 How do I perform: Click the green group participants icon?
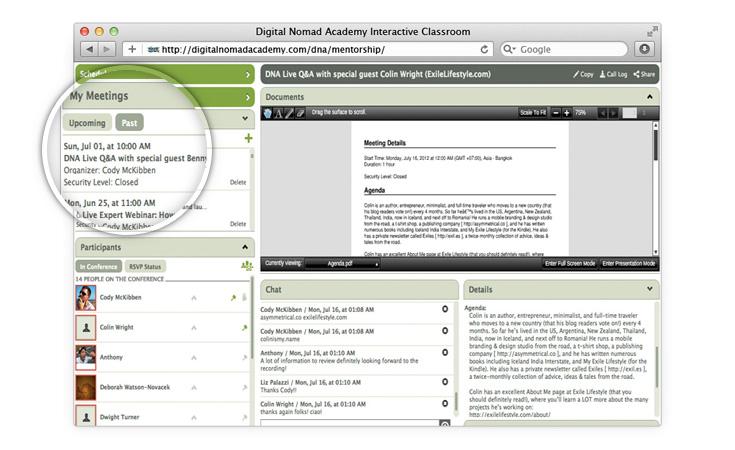coord(247,266)
